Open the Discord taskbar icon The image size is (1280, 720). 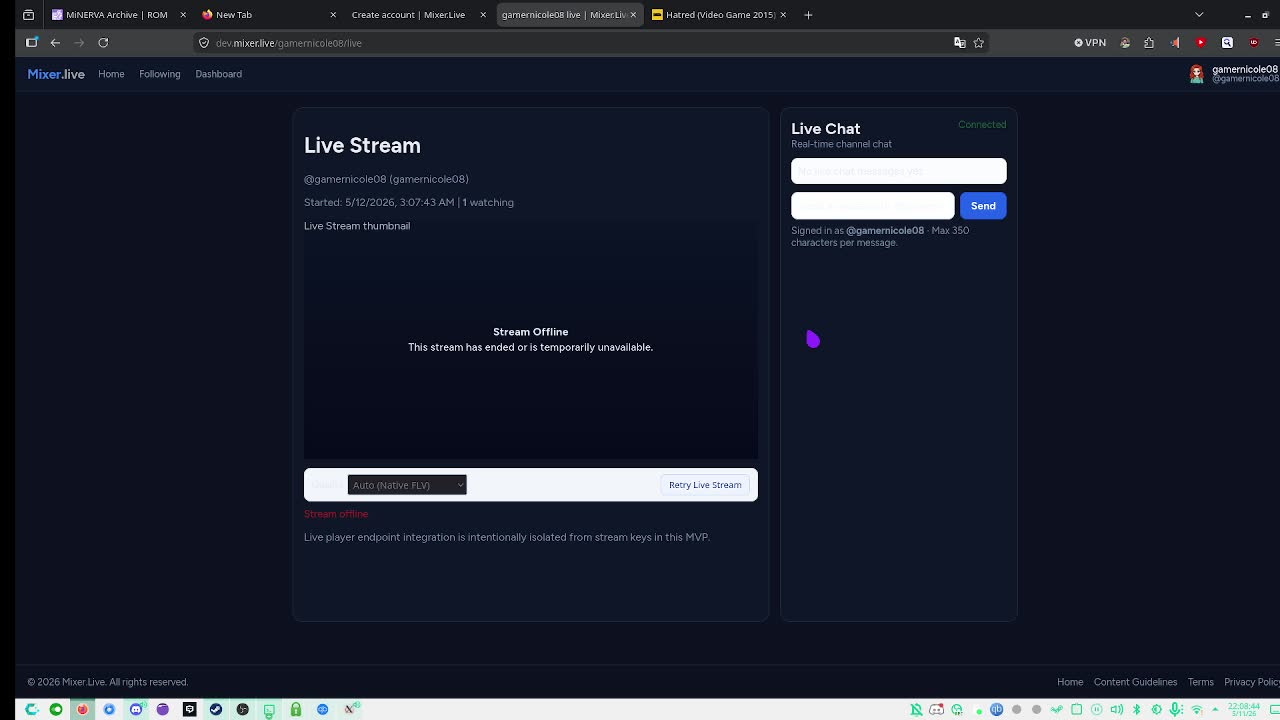(136, 710)
